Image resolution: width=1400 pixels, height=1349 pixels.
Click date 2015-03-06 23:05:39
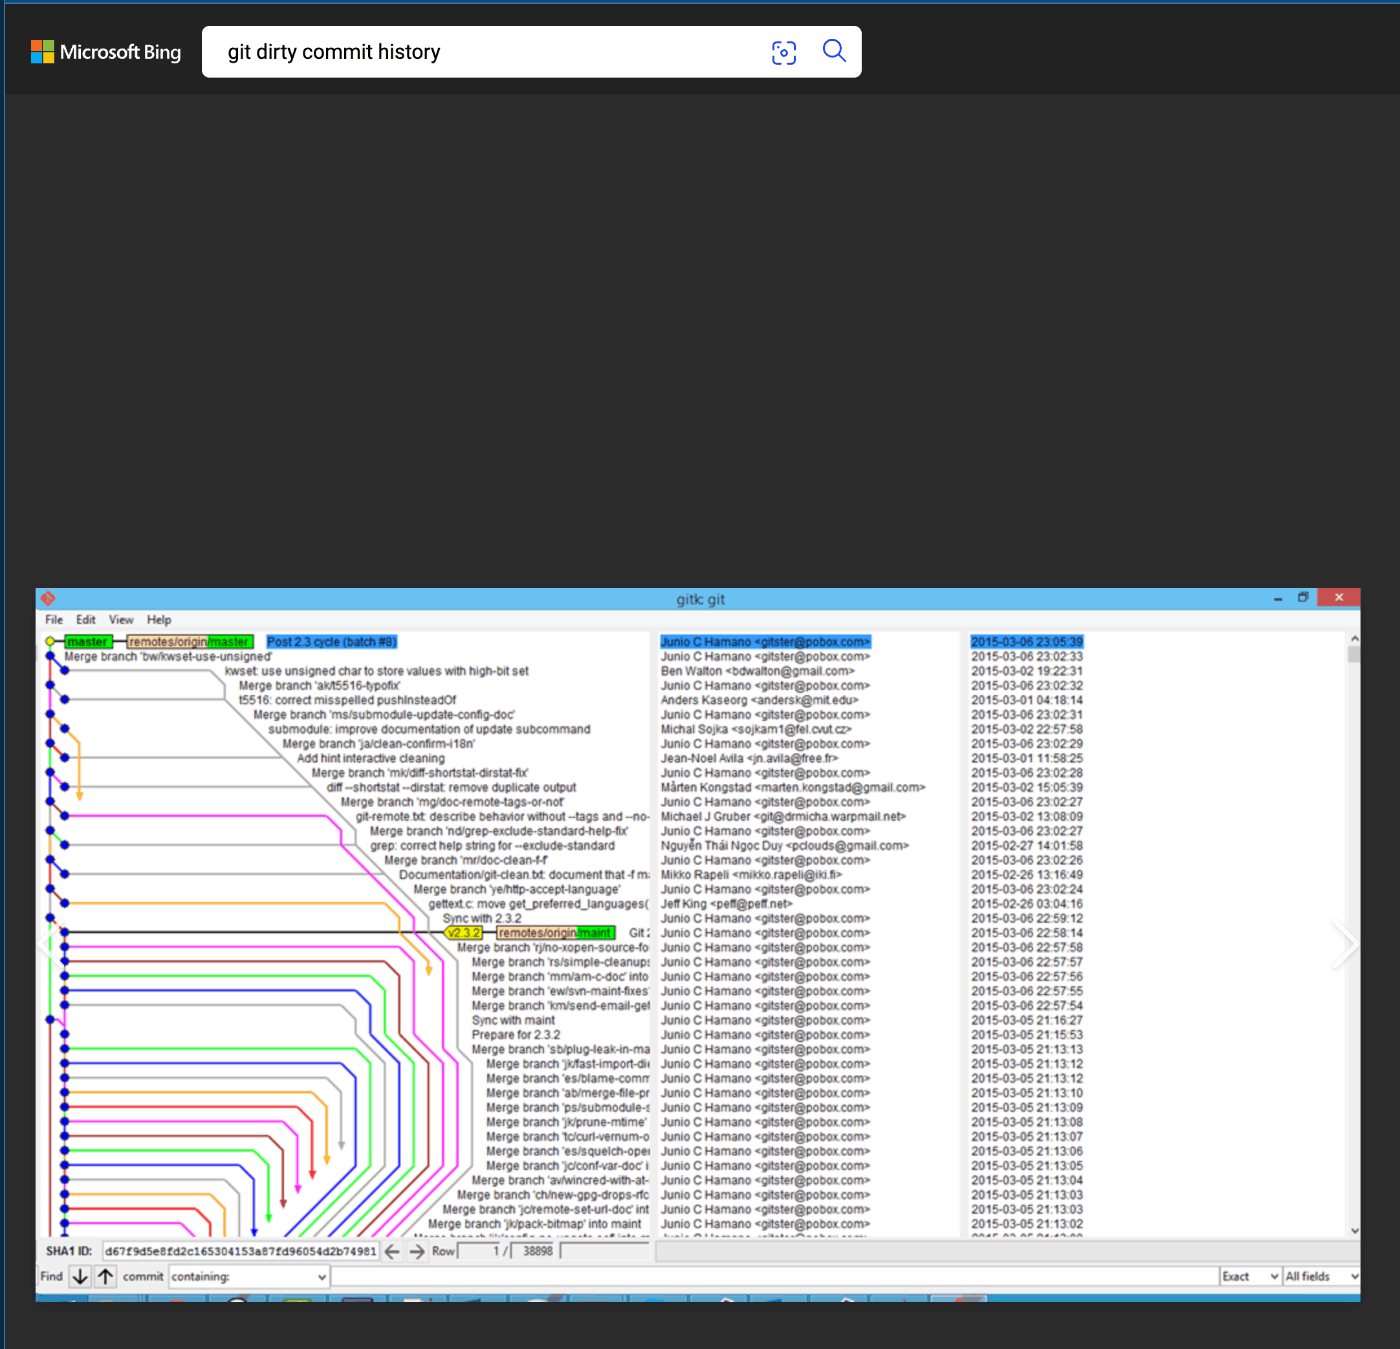pyautogui.click(x=1027, y=642)
